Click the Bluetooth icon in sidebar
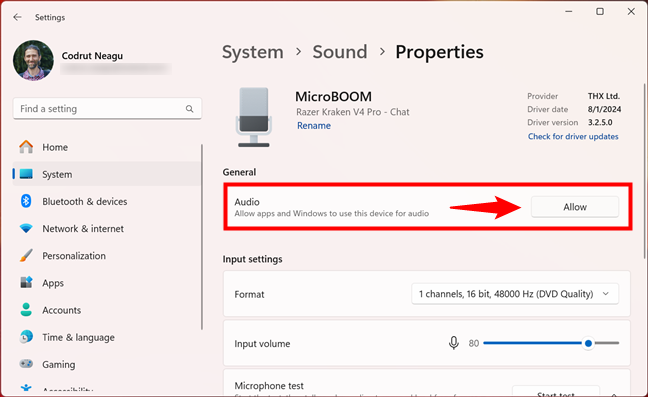The height and width of the screenshot is (397, 648). tap(26, 201)
